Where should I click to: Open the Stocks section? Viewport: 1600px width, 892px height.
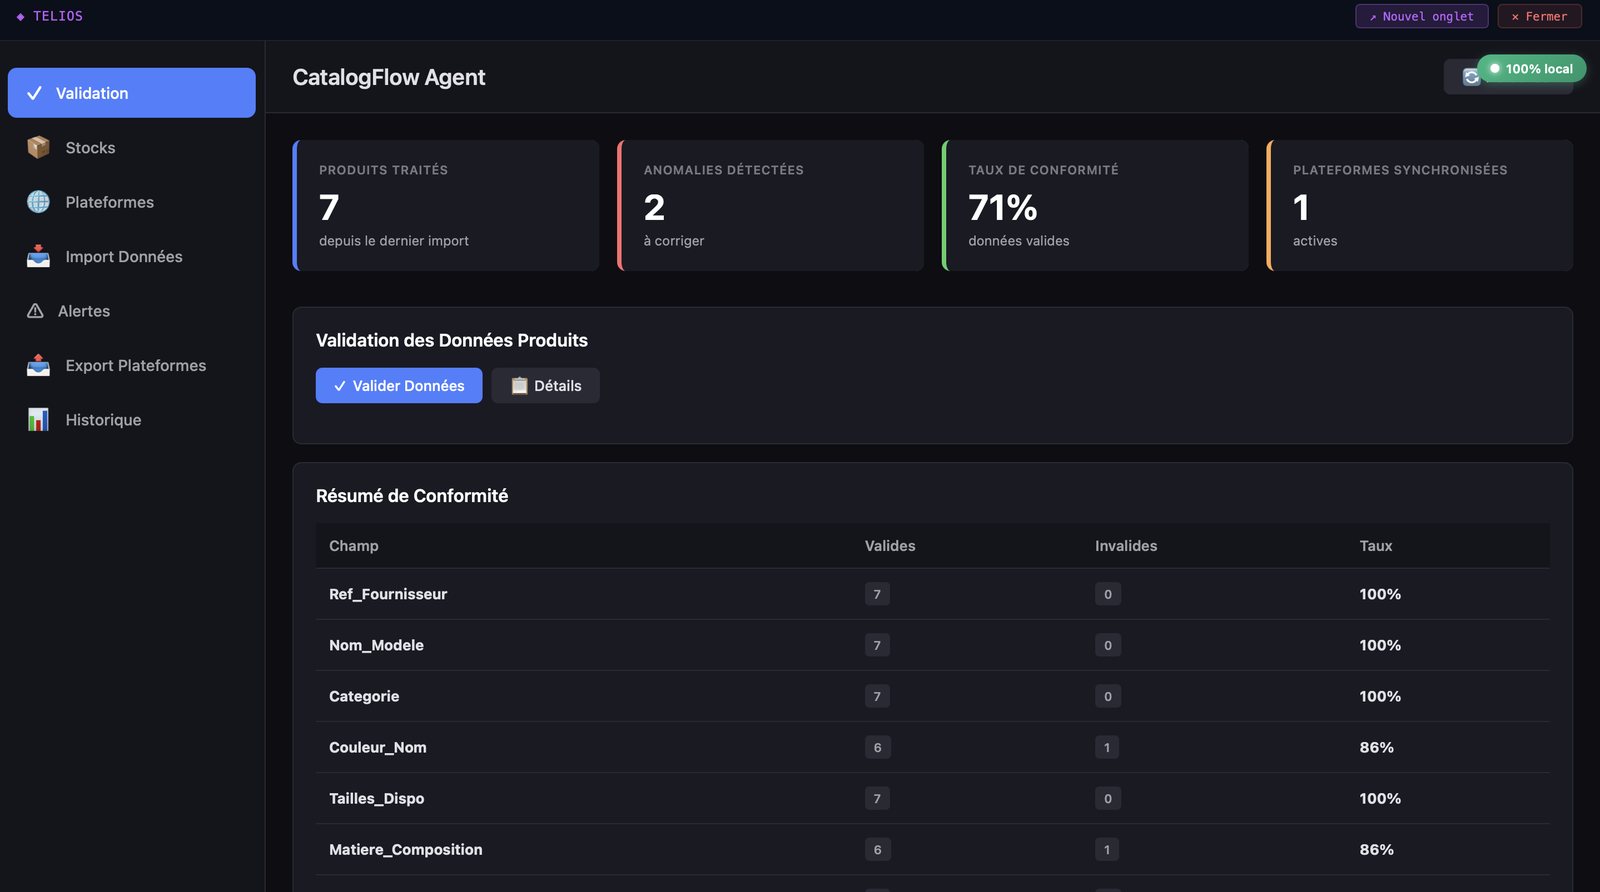point(132,147)
